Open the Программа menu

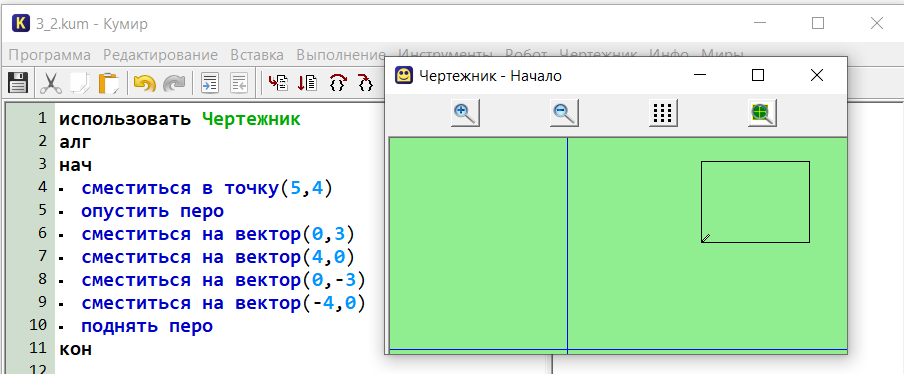coord(50,55)
